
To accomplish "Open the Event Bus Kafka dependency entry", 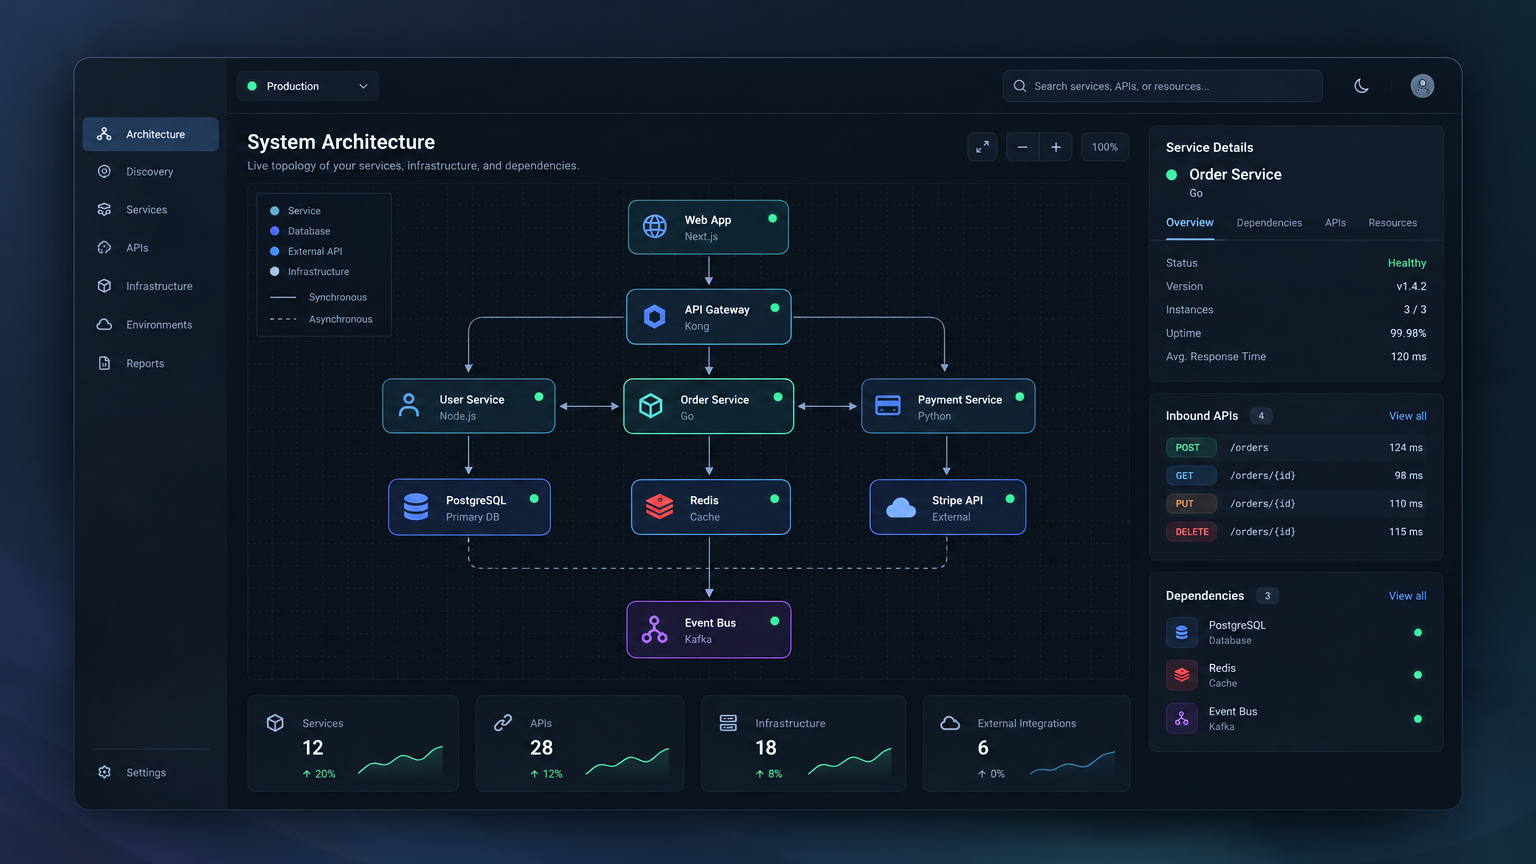I will tap(1295, 719).
